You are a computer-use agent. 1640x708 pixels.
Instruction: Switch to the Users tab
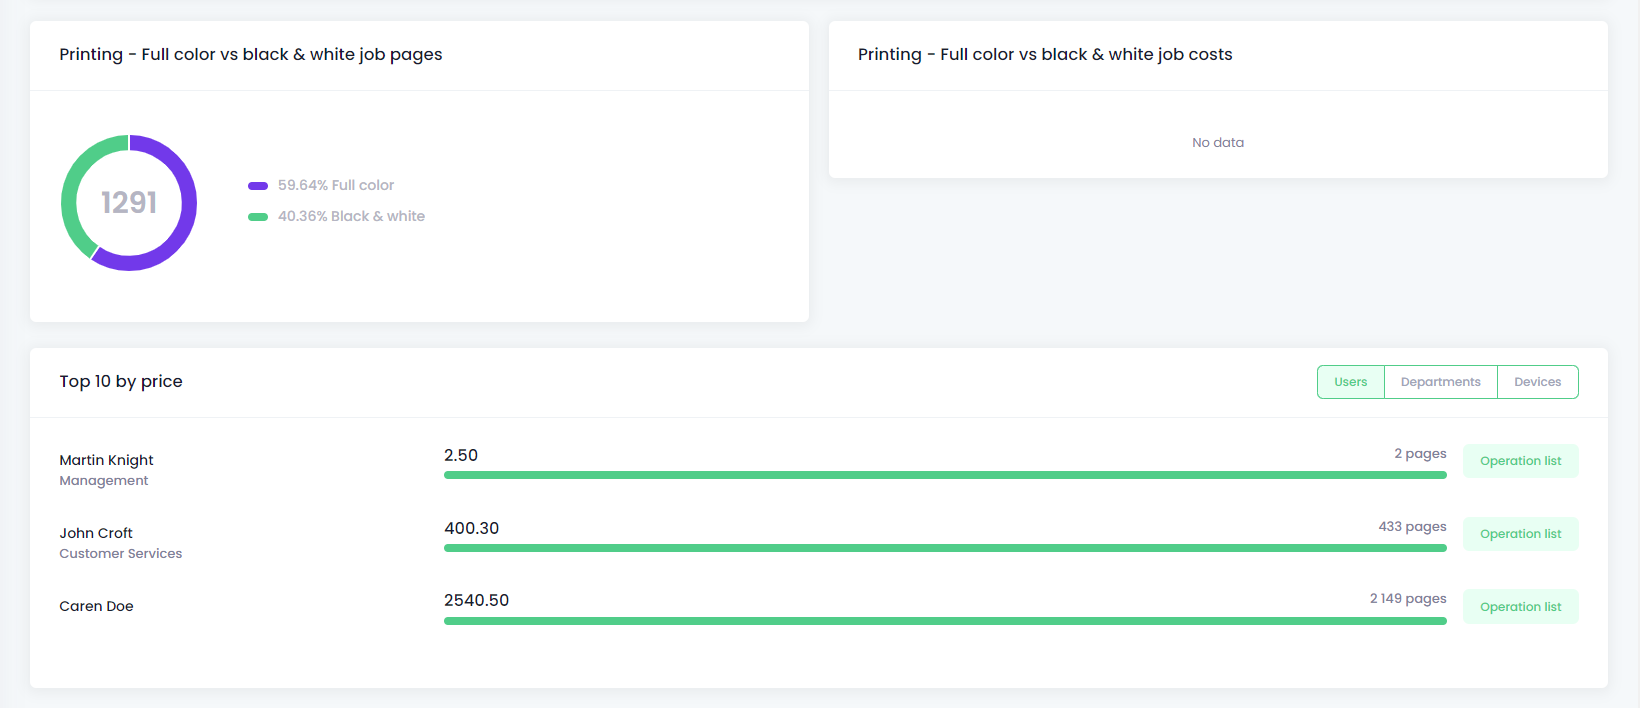coord(1350,382)
